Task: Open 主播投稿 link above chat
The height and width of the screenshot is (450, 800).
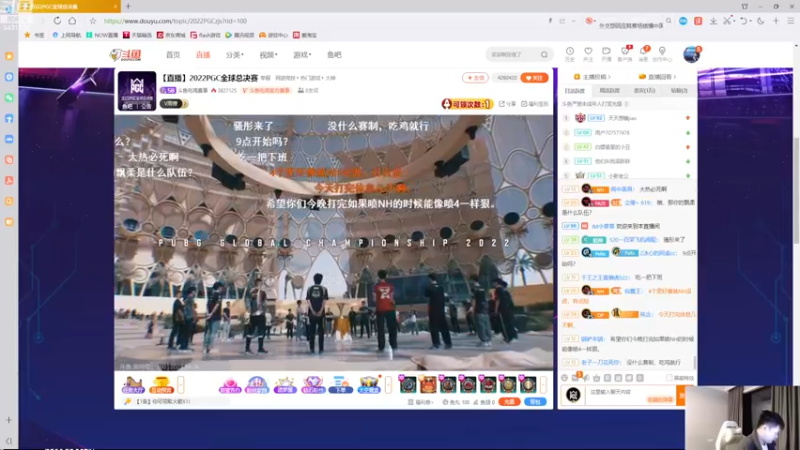Action: (x=592, y=77)
